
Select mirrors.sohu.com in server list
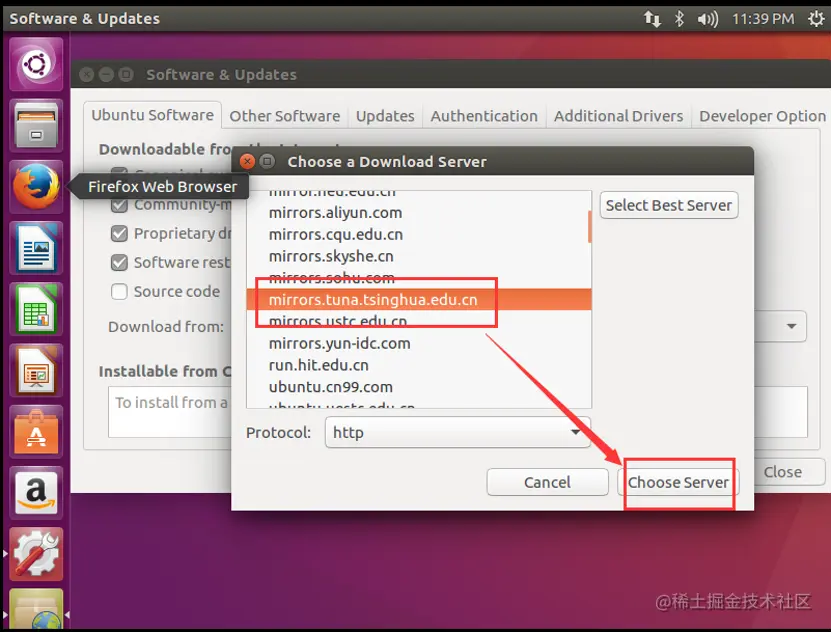tap(419, 278)
